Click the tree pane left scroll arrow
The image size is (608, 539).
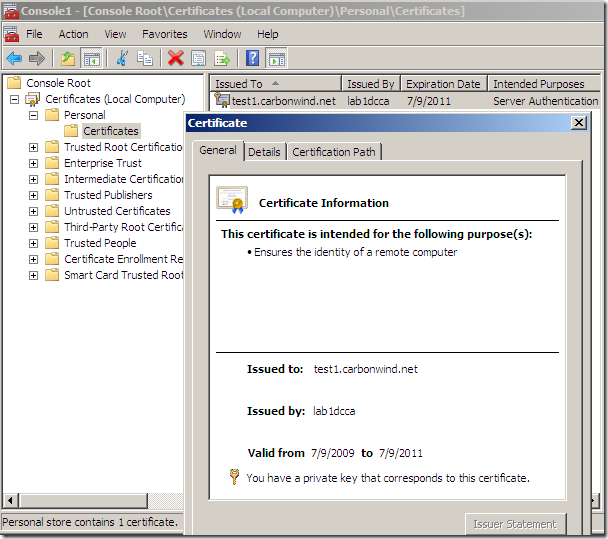(10, 500)
